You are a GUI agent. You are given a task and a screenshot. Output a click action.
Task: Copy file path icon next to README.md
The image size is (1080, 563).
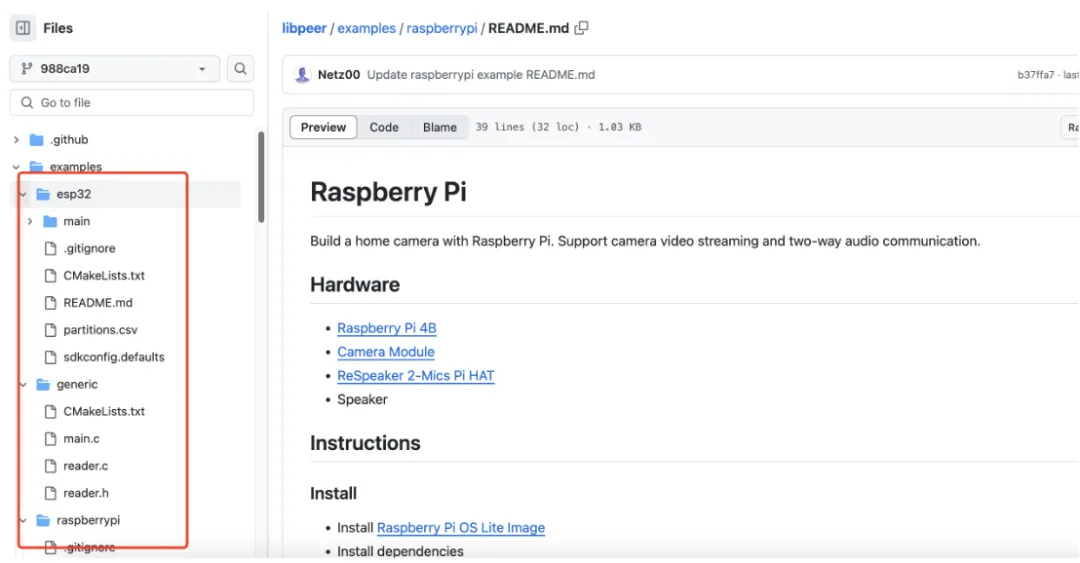pyautogui.click(x=582, y=28)
